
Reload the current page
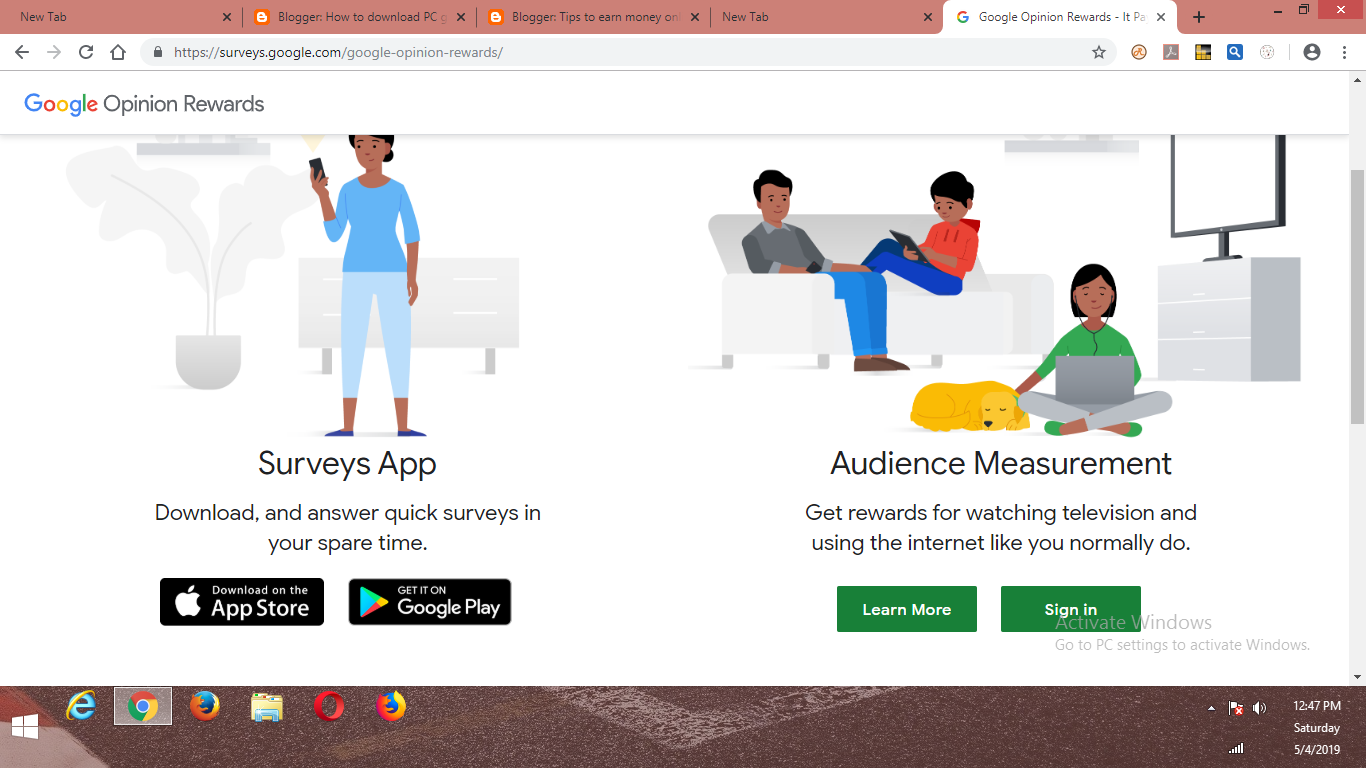coord(86,52)
